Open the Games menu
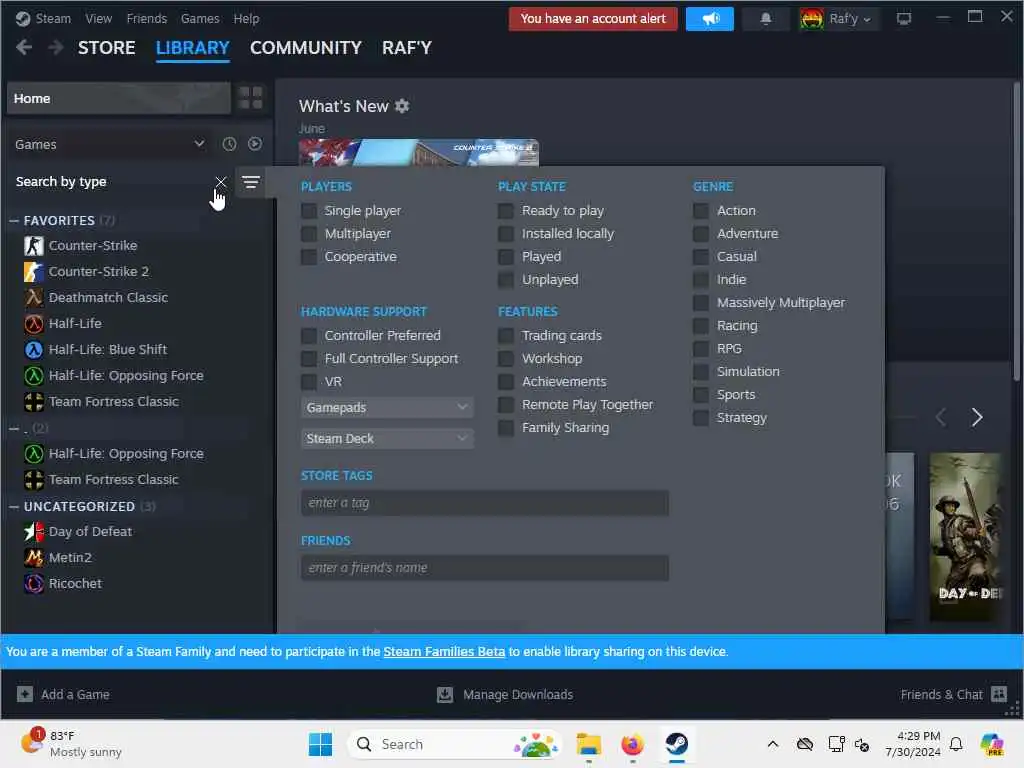 click(200, 19)
